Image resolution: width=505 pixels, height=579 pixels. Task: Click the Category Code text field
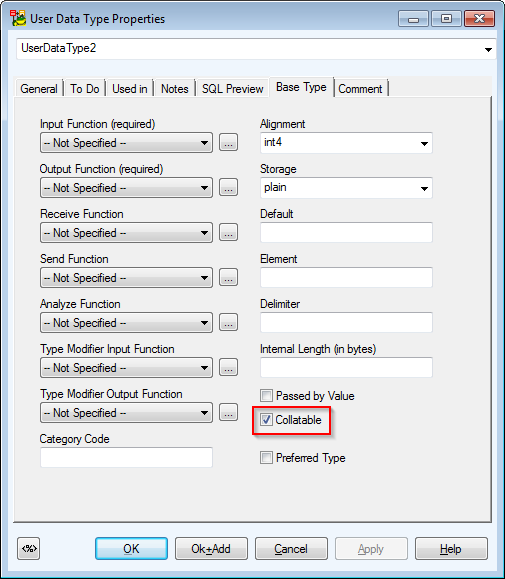click(126, 458)
